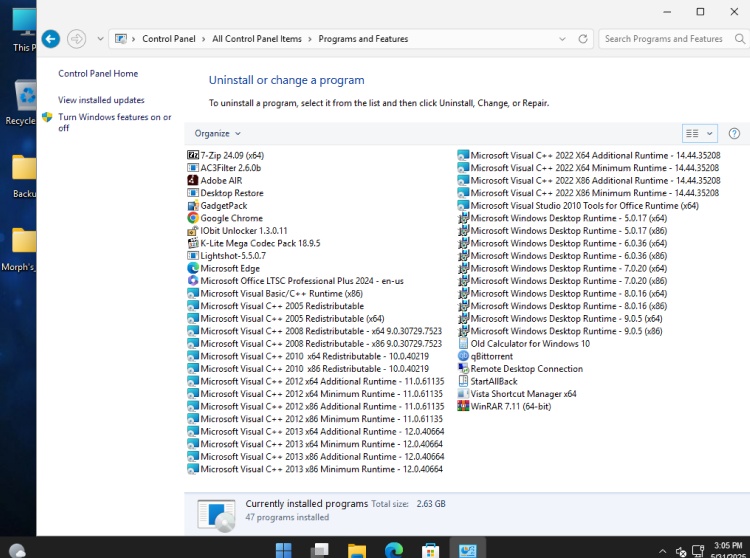Select Microsoft Windows Desktop Runtime - 9.0.5 (x64)
Screen dimensions: 750x558
click(x=560, y=318)
